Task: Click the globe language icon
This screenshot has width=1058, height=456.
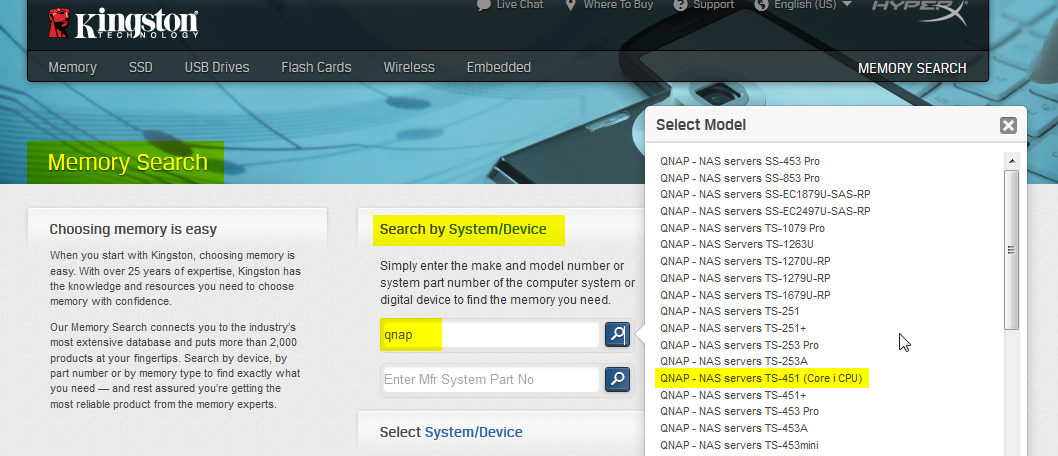Action: coord(763,5)
